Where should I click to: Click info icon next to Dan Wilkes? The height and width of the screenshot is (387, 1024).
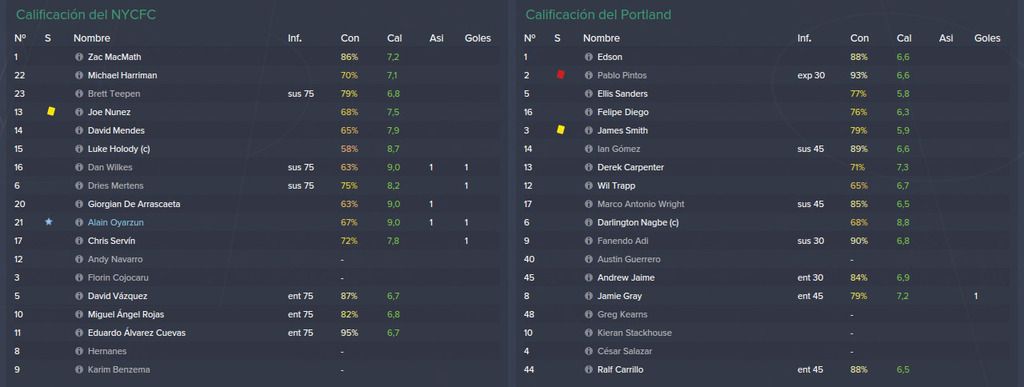tap(79, 167)
